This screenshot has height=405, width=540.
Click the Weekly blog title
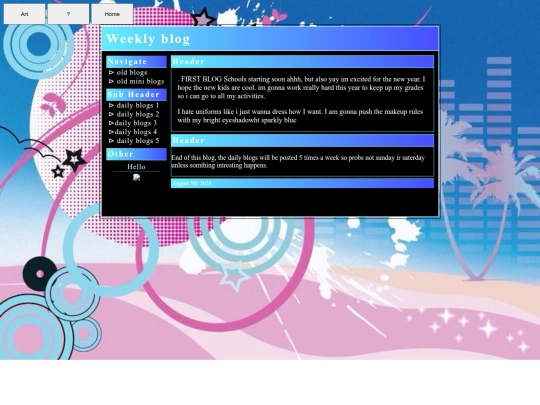(148, 39)
